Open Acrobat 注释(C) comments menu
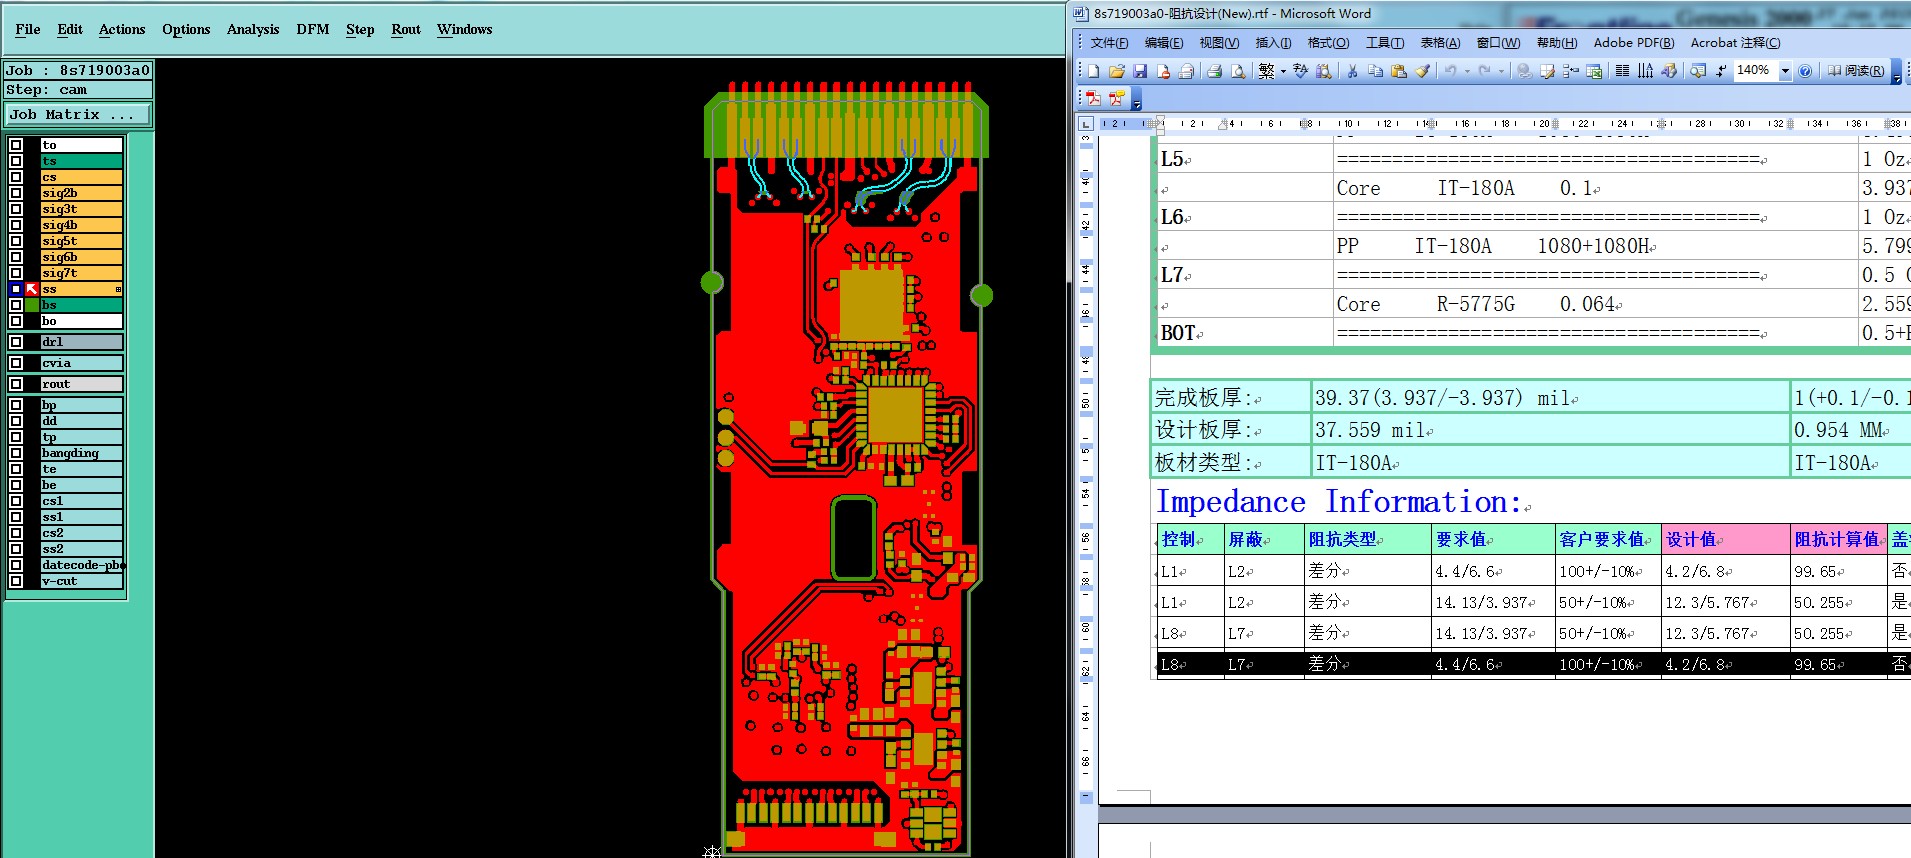 point(1735,43)
